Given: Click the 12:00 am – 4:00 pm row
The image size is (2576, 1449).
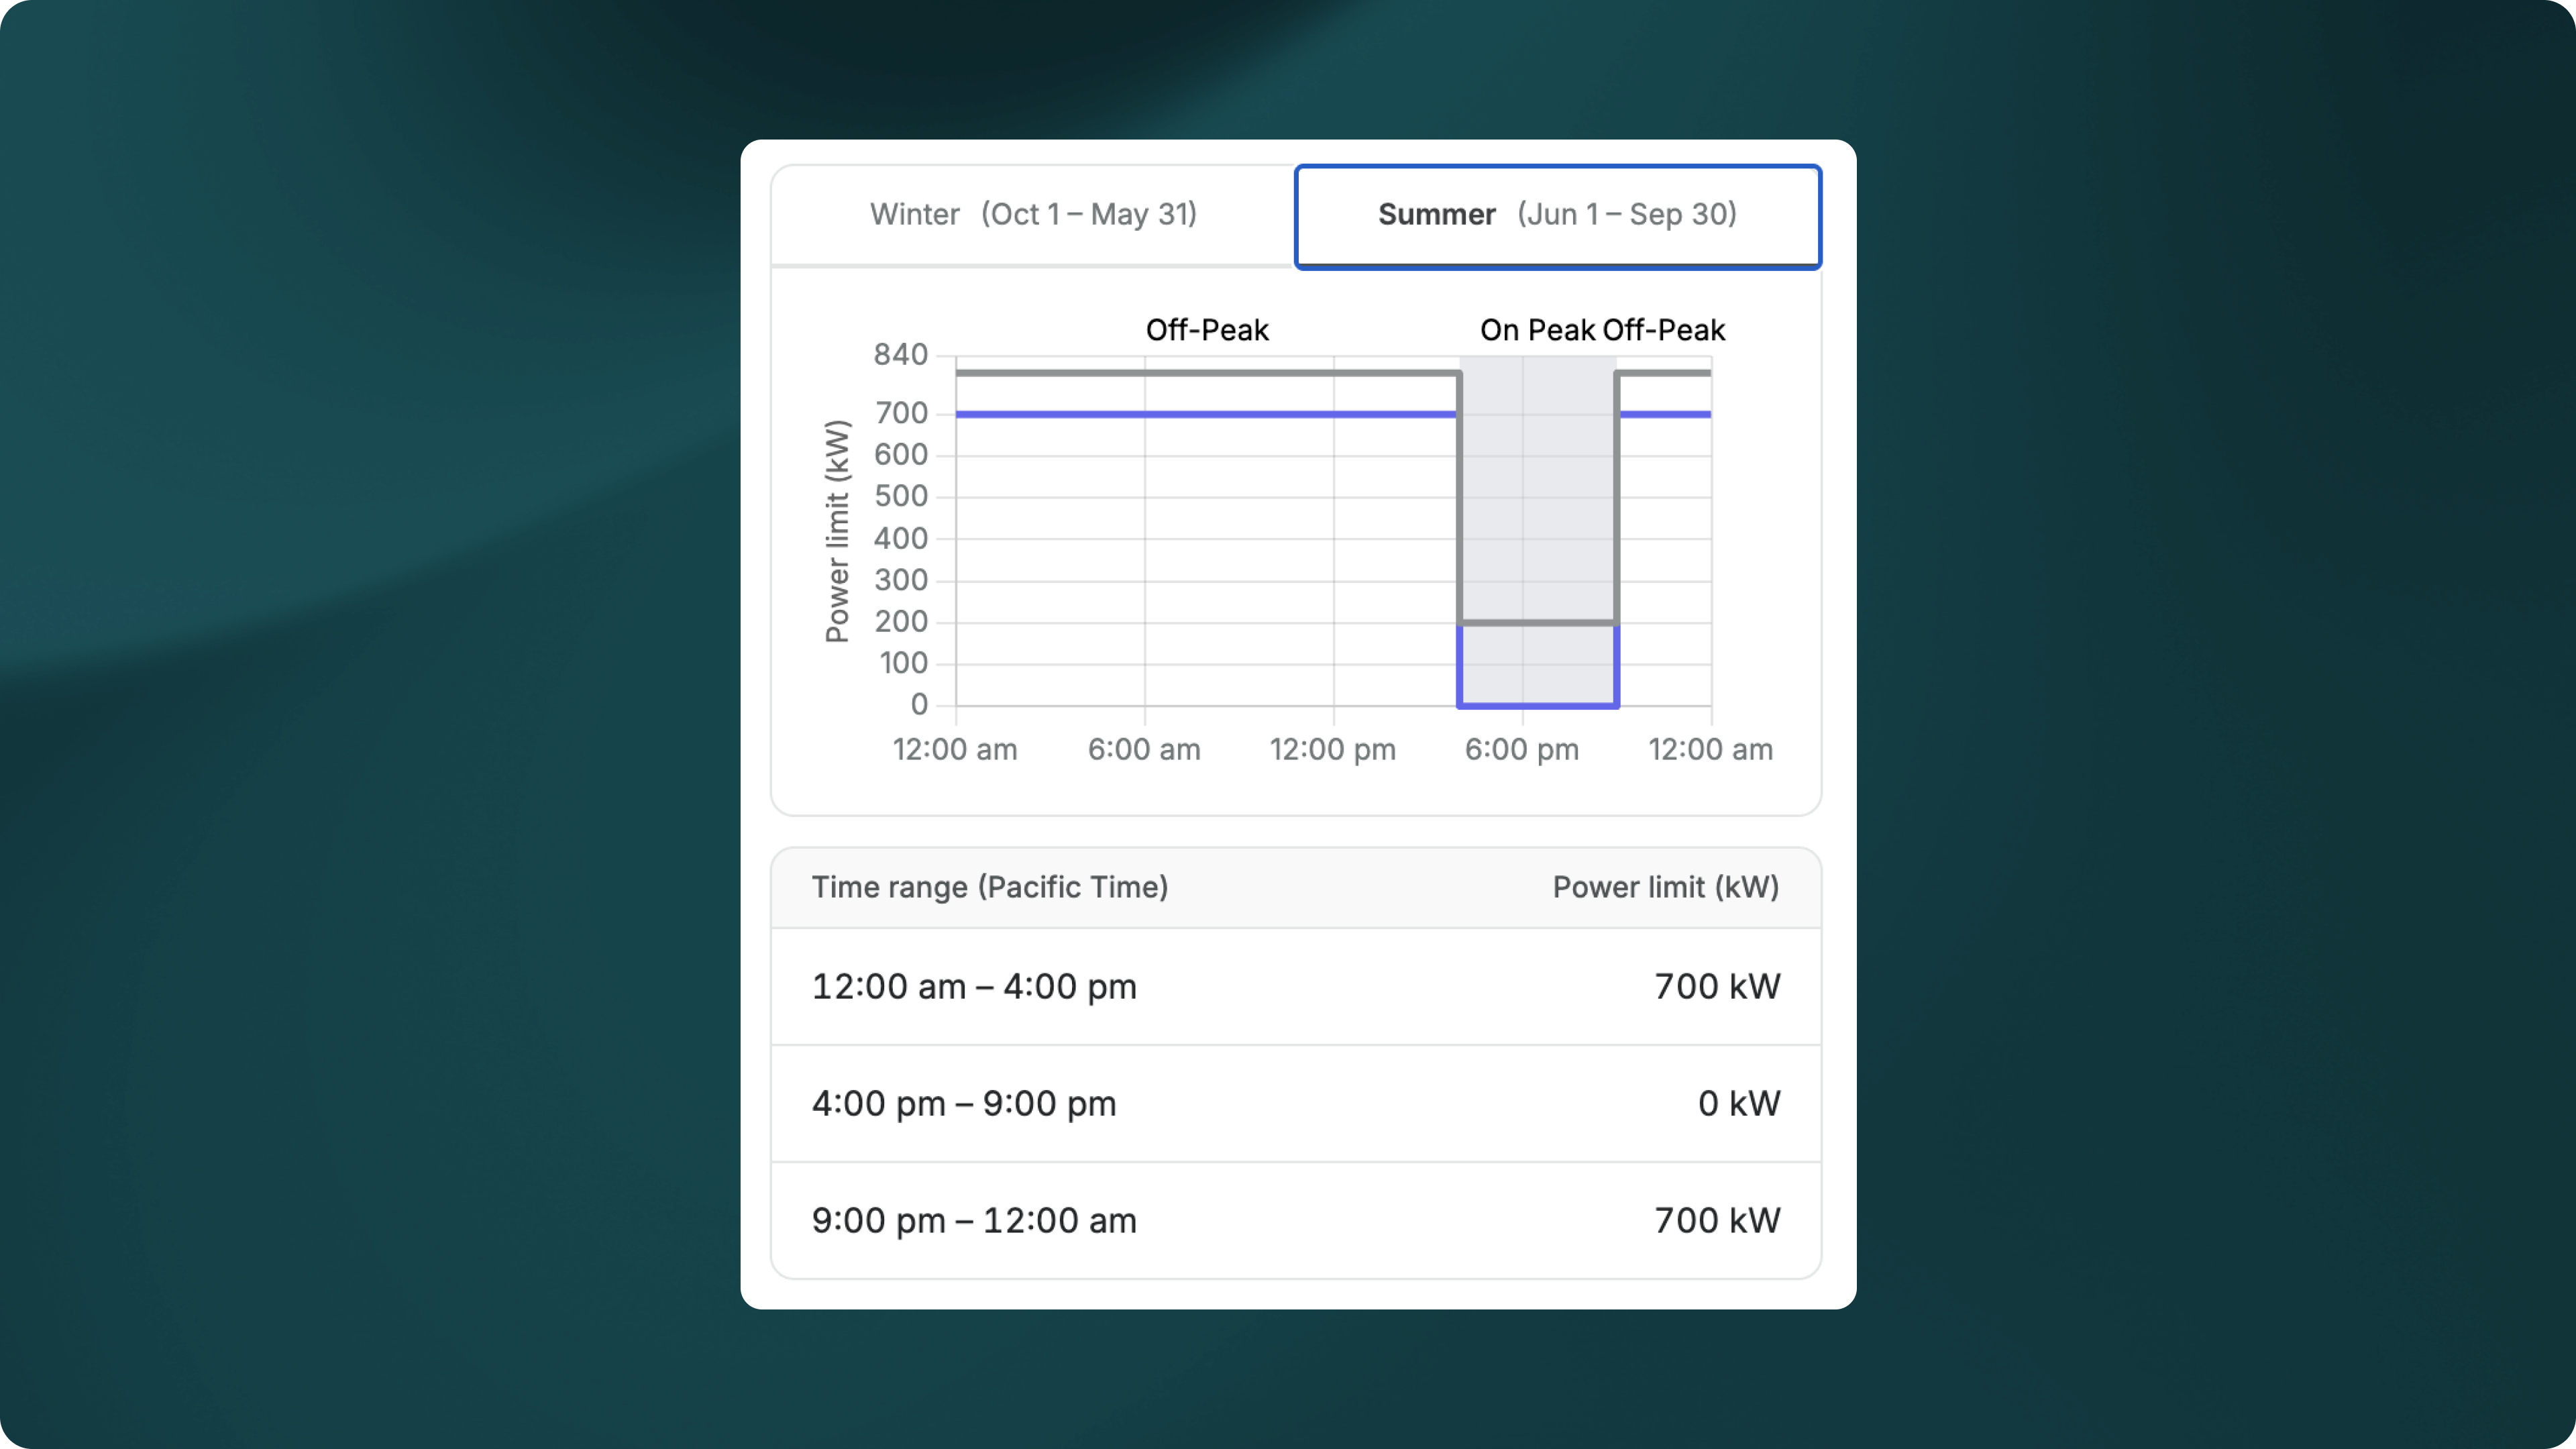Looking at the screenshot, I should click(x=974, y=987).
